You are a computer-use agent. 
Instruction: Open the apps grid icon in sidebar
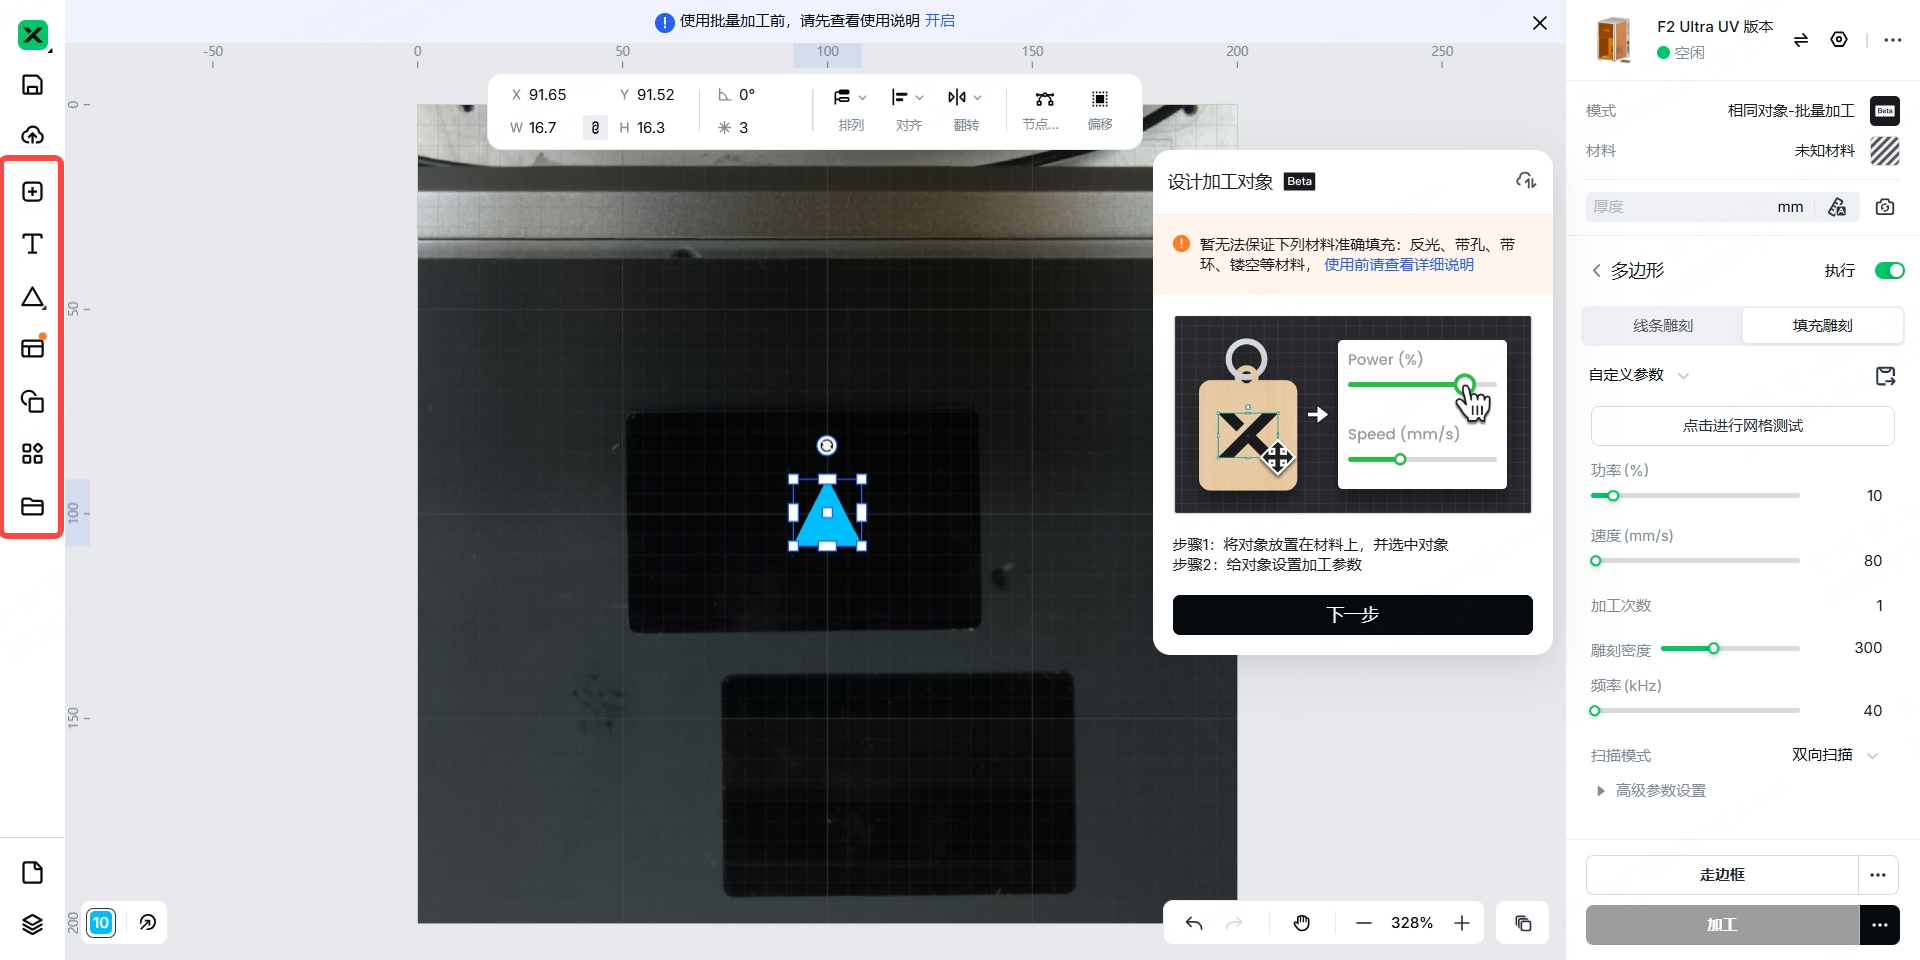tap(32, 454)
